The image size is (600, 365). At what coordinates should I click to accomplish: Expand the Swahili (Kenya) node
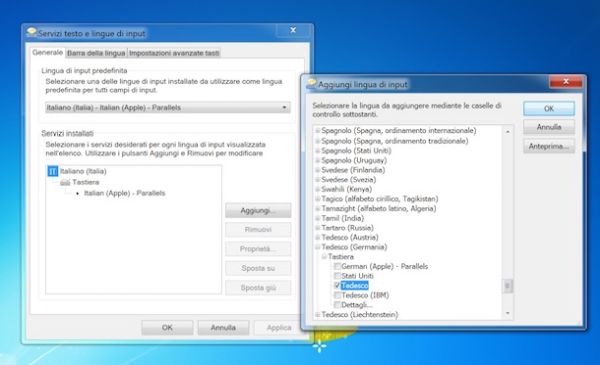click(317, 189)
